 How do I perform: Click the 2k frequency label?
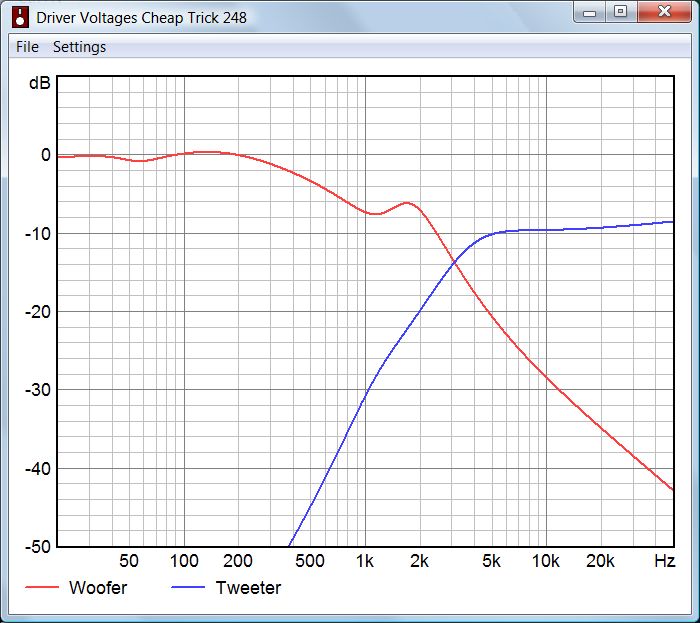point(419,561)
